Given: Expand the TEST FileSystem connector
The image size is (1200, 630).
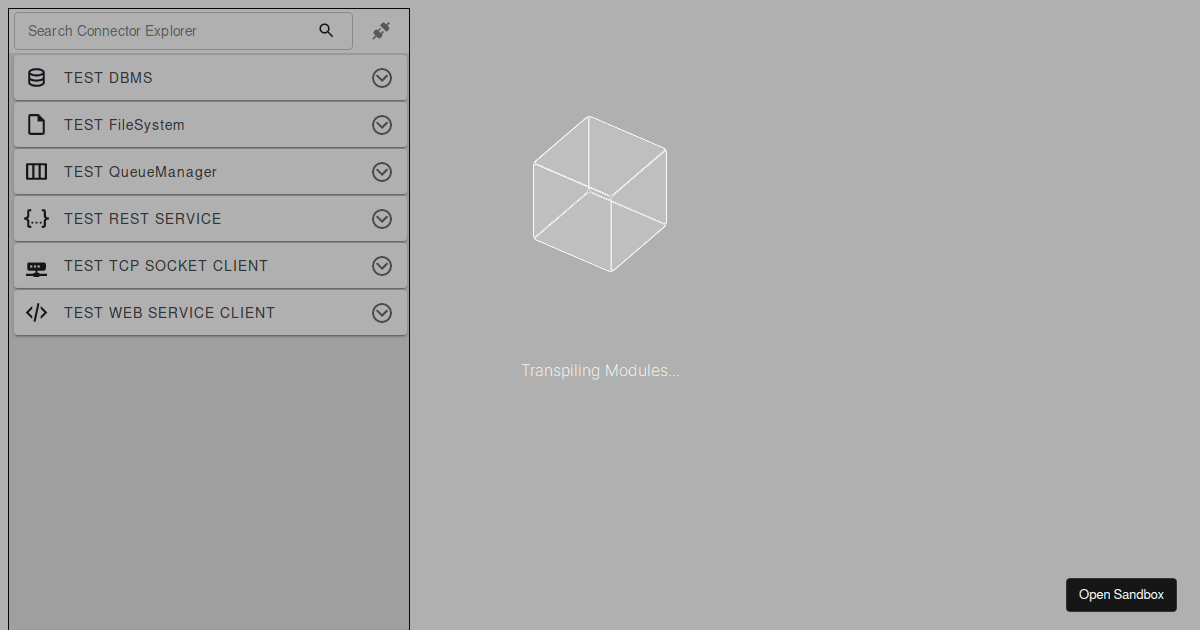Looking at the screenshot, I should click(x=382, y=124).
